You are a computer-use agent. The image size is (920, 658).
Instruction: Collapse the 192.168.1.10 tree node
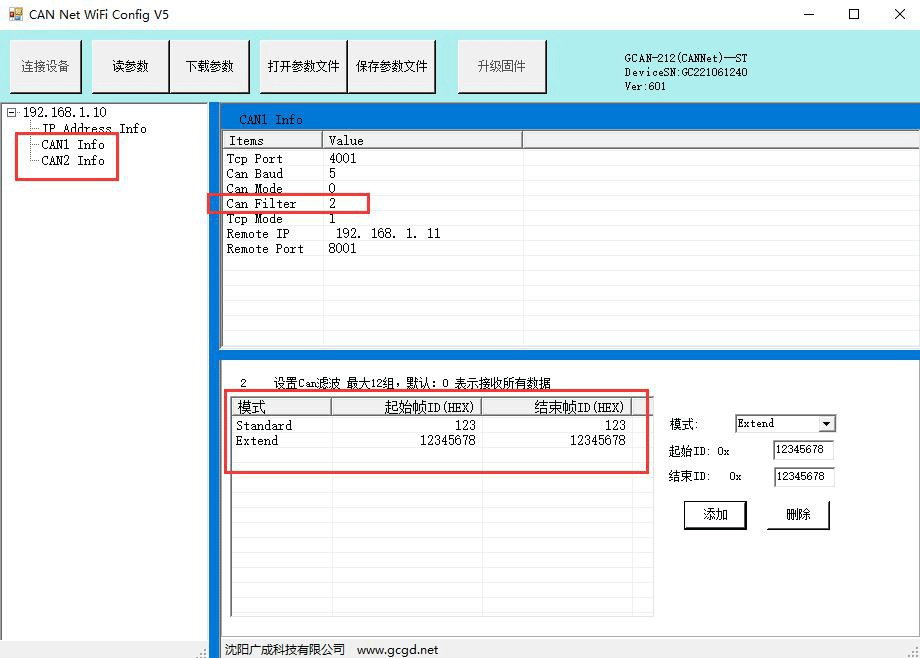[x=12, y=113]
